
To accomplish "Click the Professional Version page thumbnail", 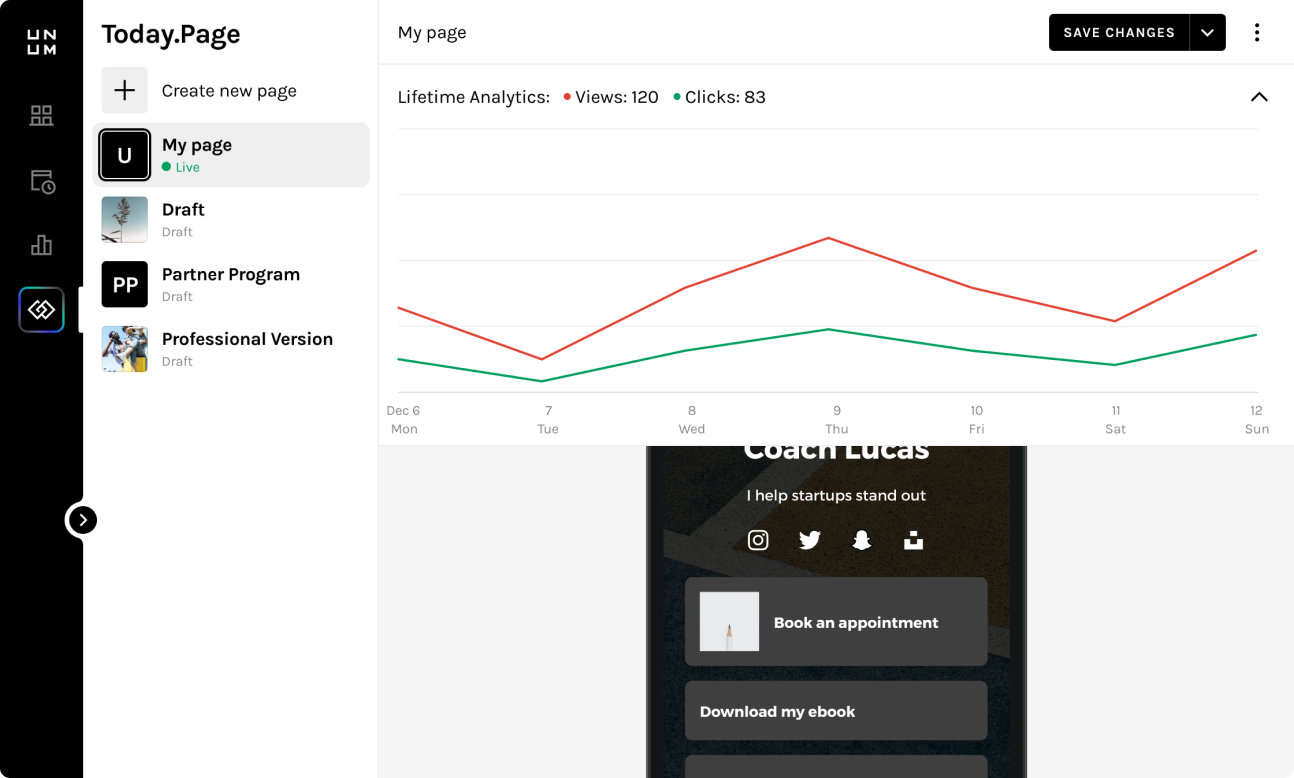I will [124, 349].
